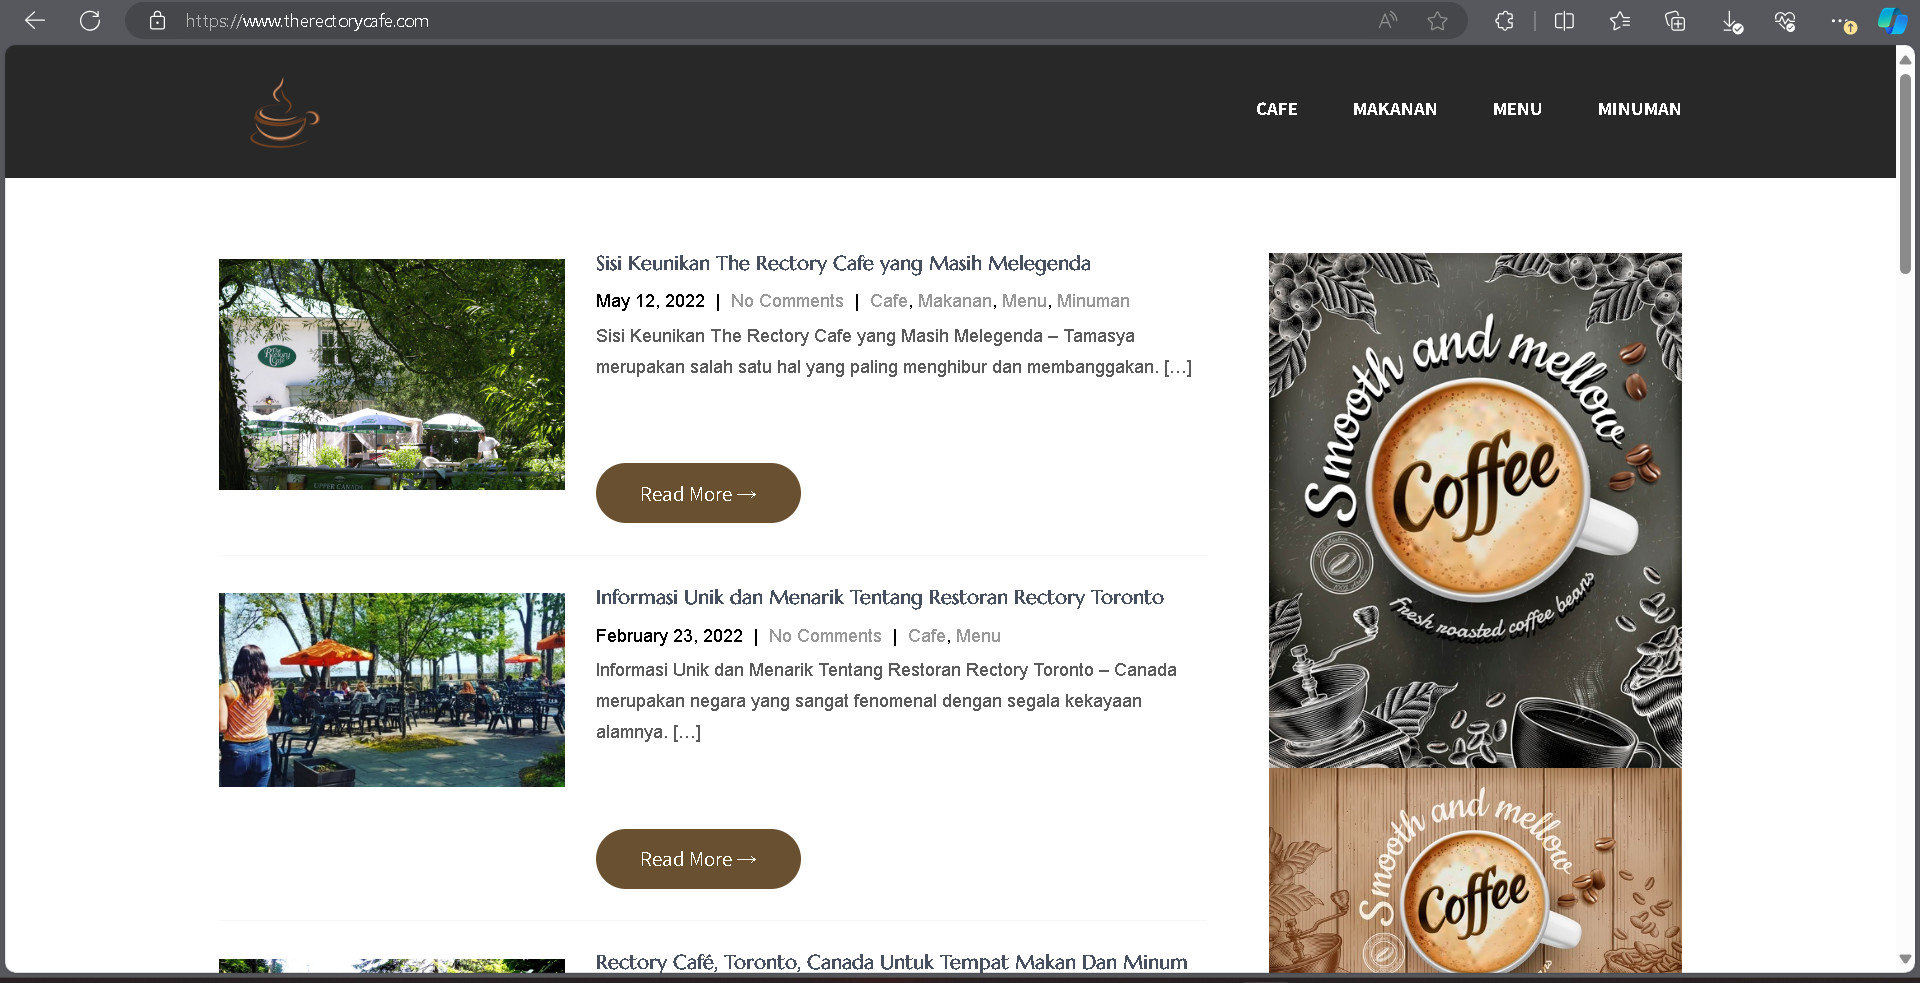Open the Collections icon
Image resolution: width=1920 pixels, height=983 pixels.
1675,21
